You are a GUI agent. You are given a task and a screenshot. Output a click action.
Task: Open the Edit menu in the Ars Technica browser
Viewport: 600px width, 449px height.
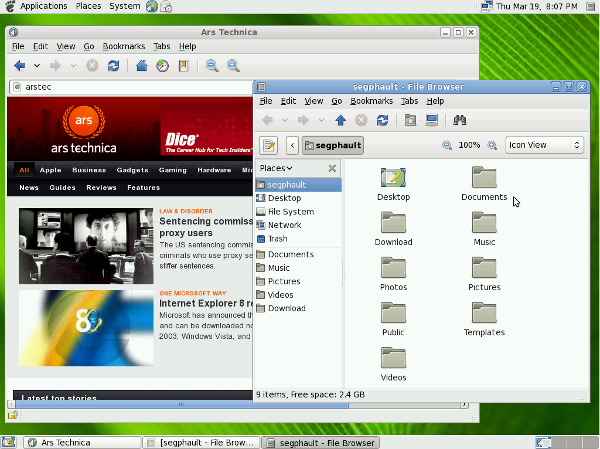(40, 46)
